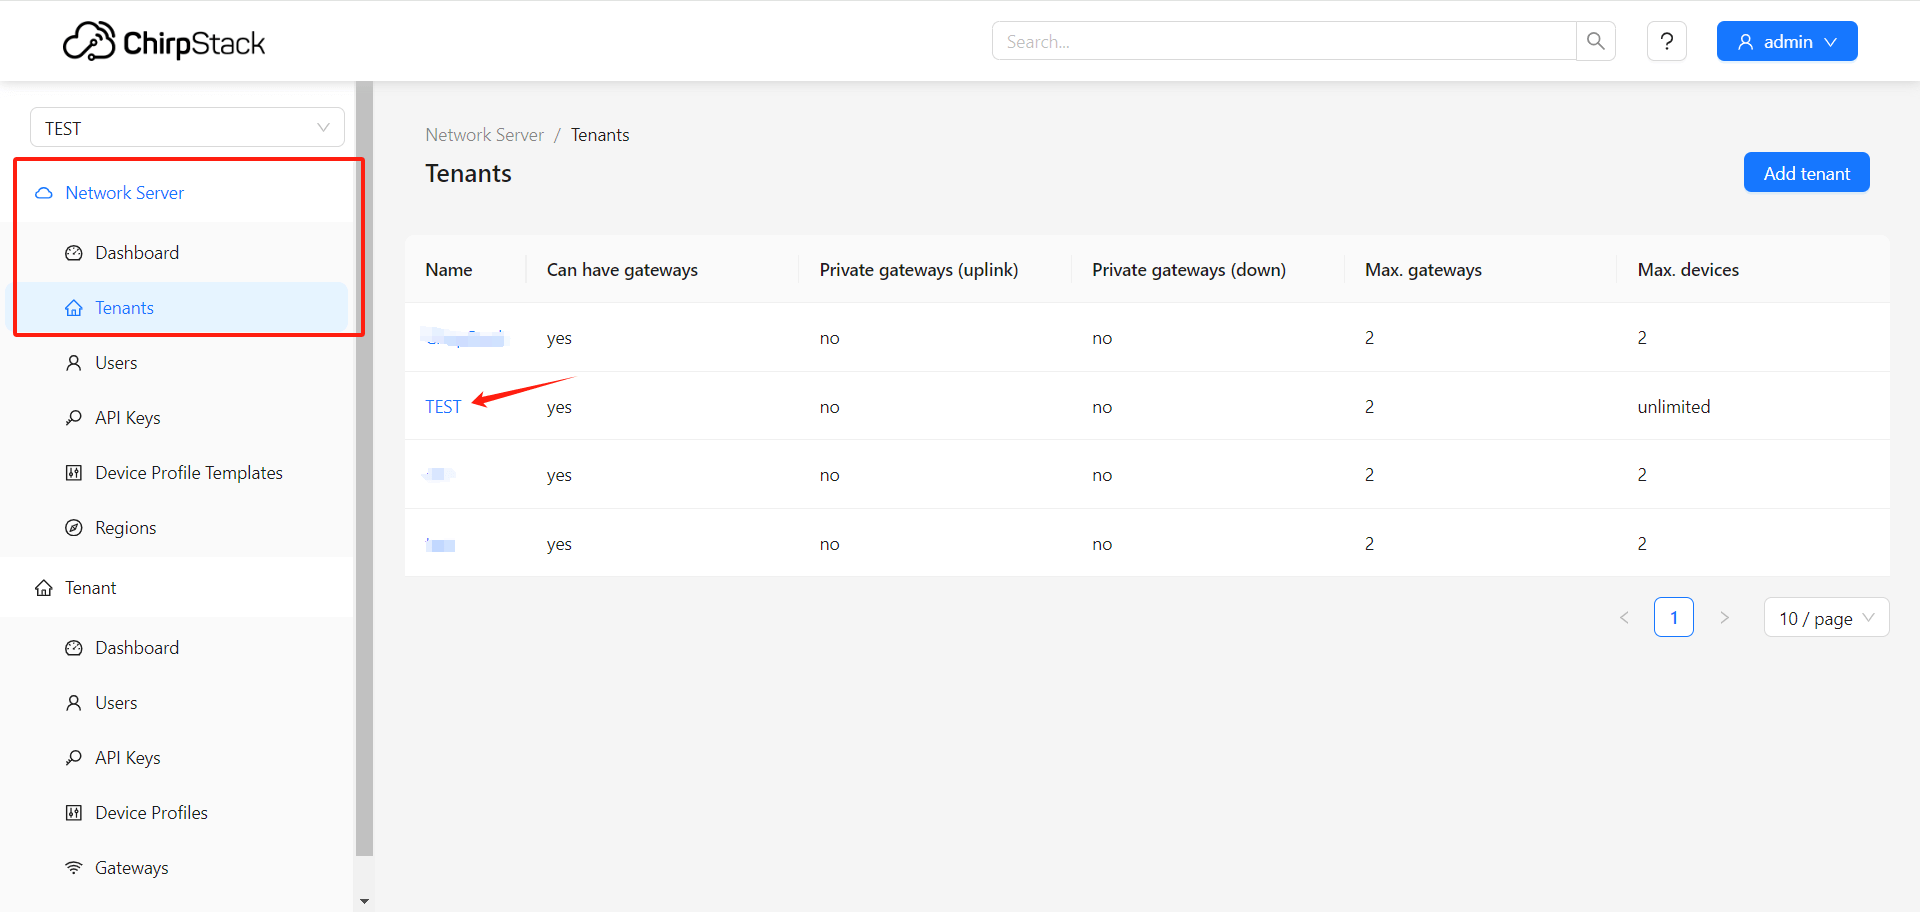This screenshot has width=1920, height=912.
Task: Click Network Server API Keys key icon
Action: coord(74,418)
